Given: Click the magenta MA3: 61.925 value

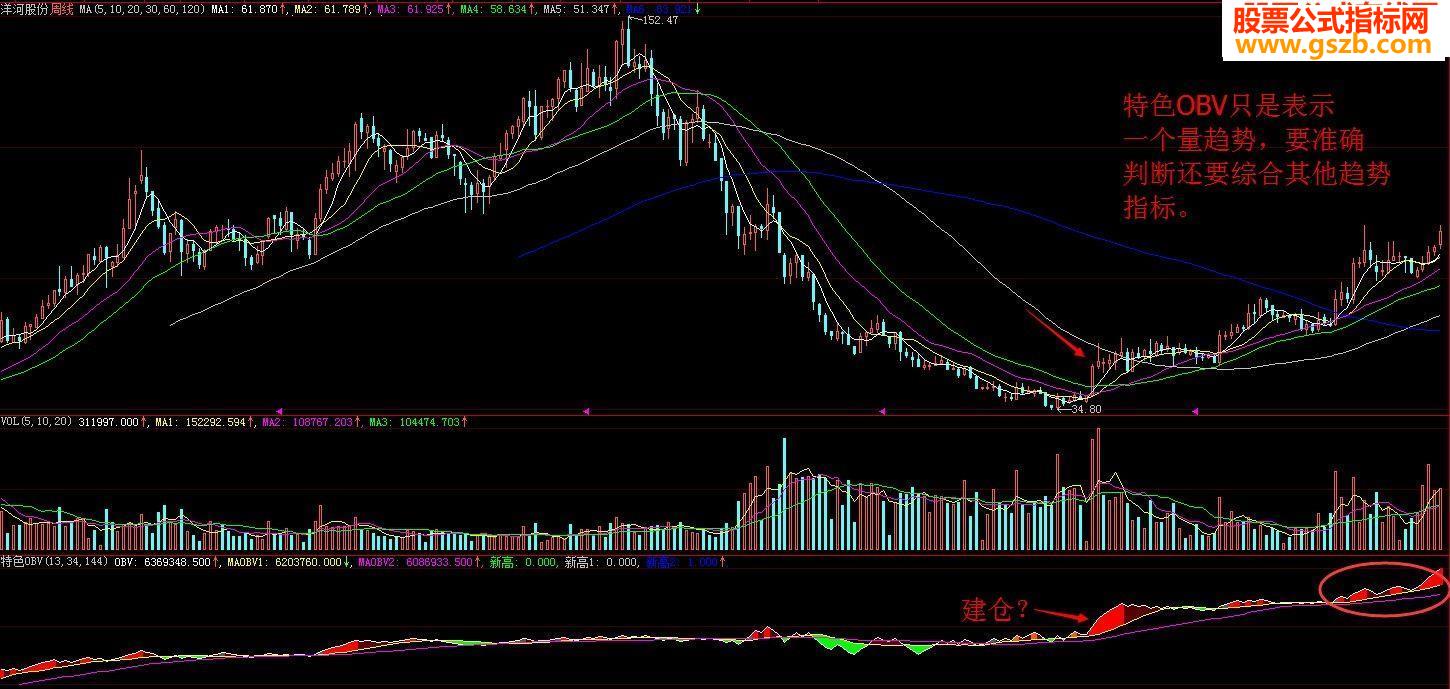Looking at the screenshot, I should [411, 9].
